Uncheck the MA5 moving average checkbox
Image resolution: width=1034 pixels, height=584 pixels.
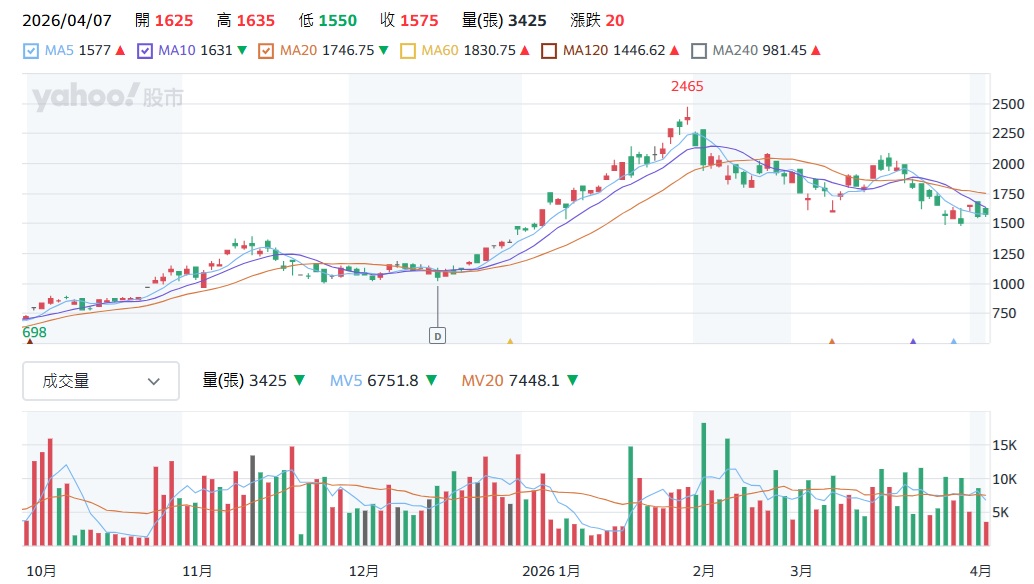tap(31, 51)
